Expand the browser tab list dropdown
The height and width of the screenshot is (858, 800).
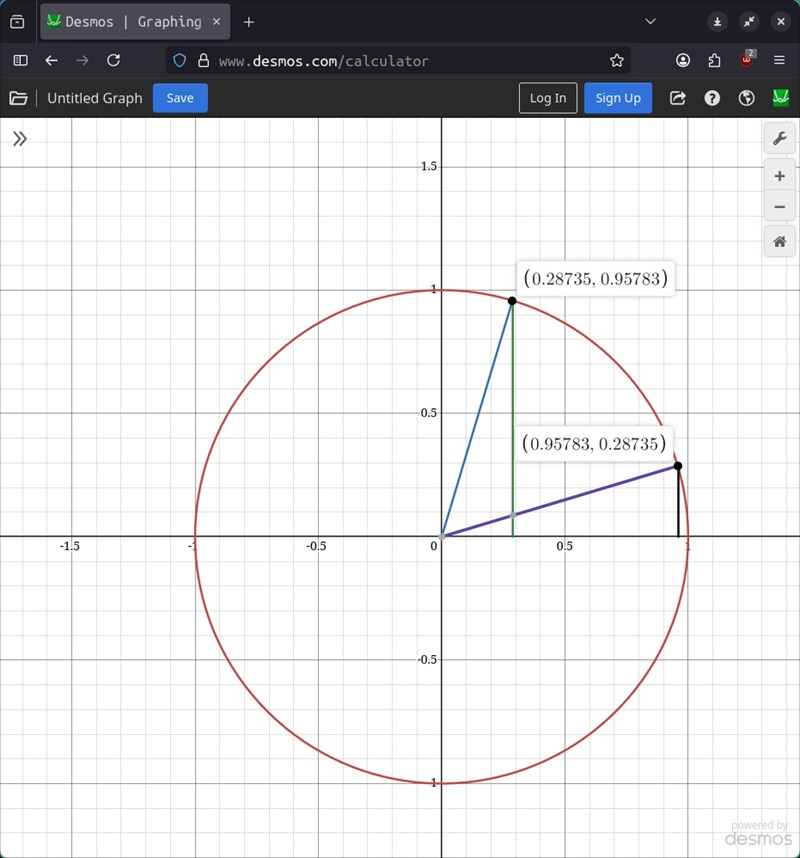pyautogui.click(x=651, y=21)
